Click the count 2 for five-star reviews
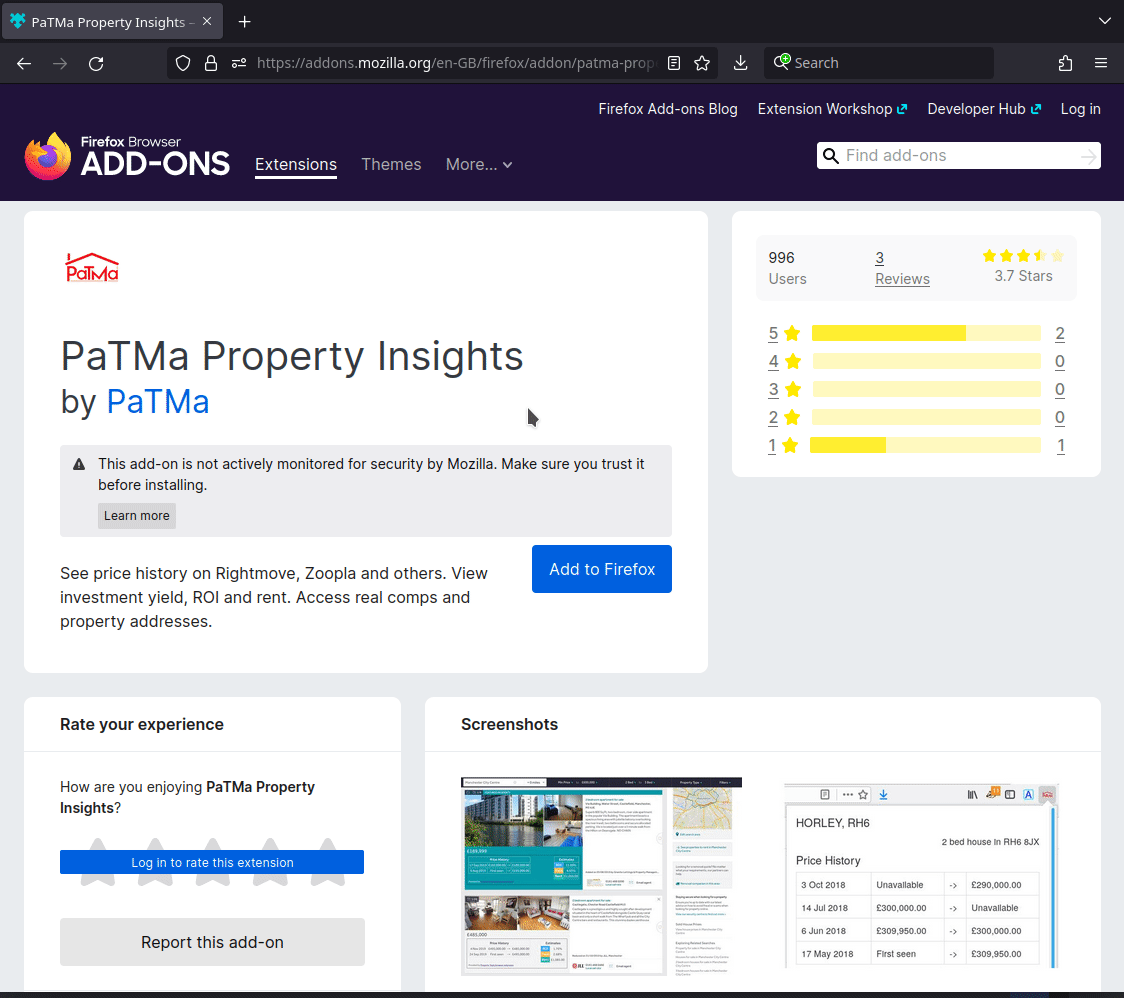 tap(1059, 333)
